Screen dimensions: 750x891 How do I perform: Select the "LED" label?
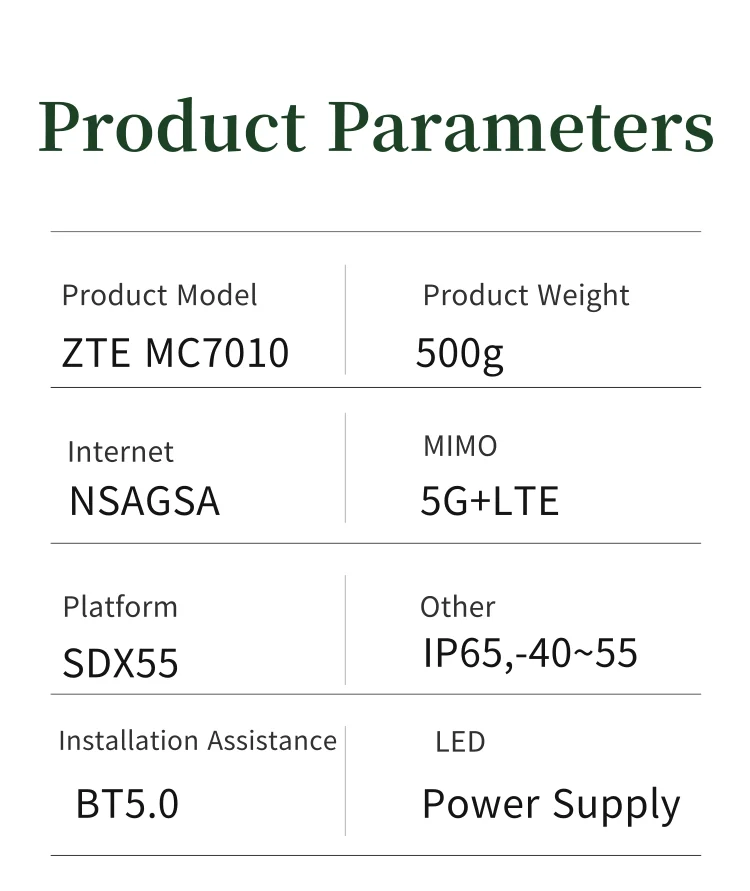click(460, 742)
